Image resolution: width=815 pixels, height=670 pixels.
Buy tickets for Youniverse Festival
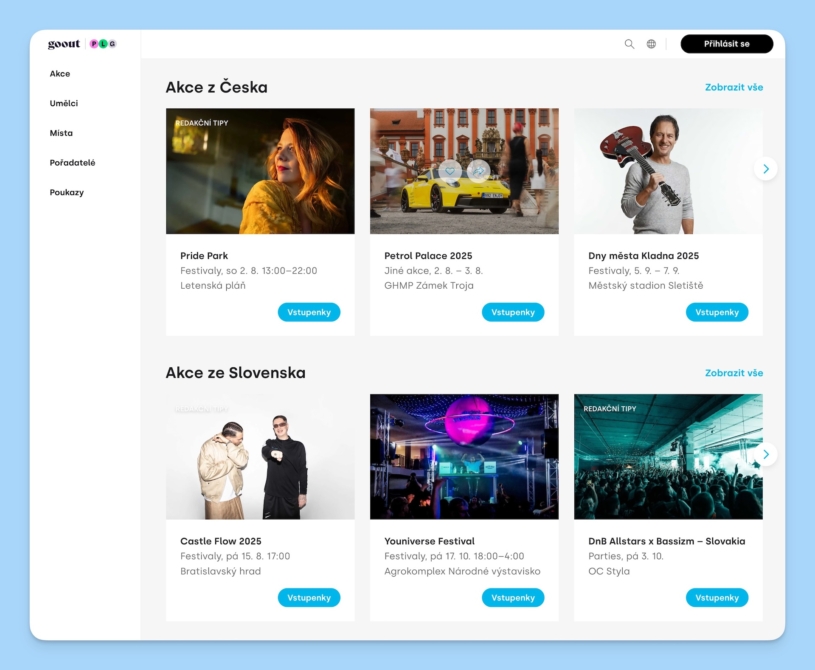click(x=513, y=597)
